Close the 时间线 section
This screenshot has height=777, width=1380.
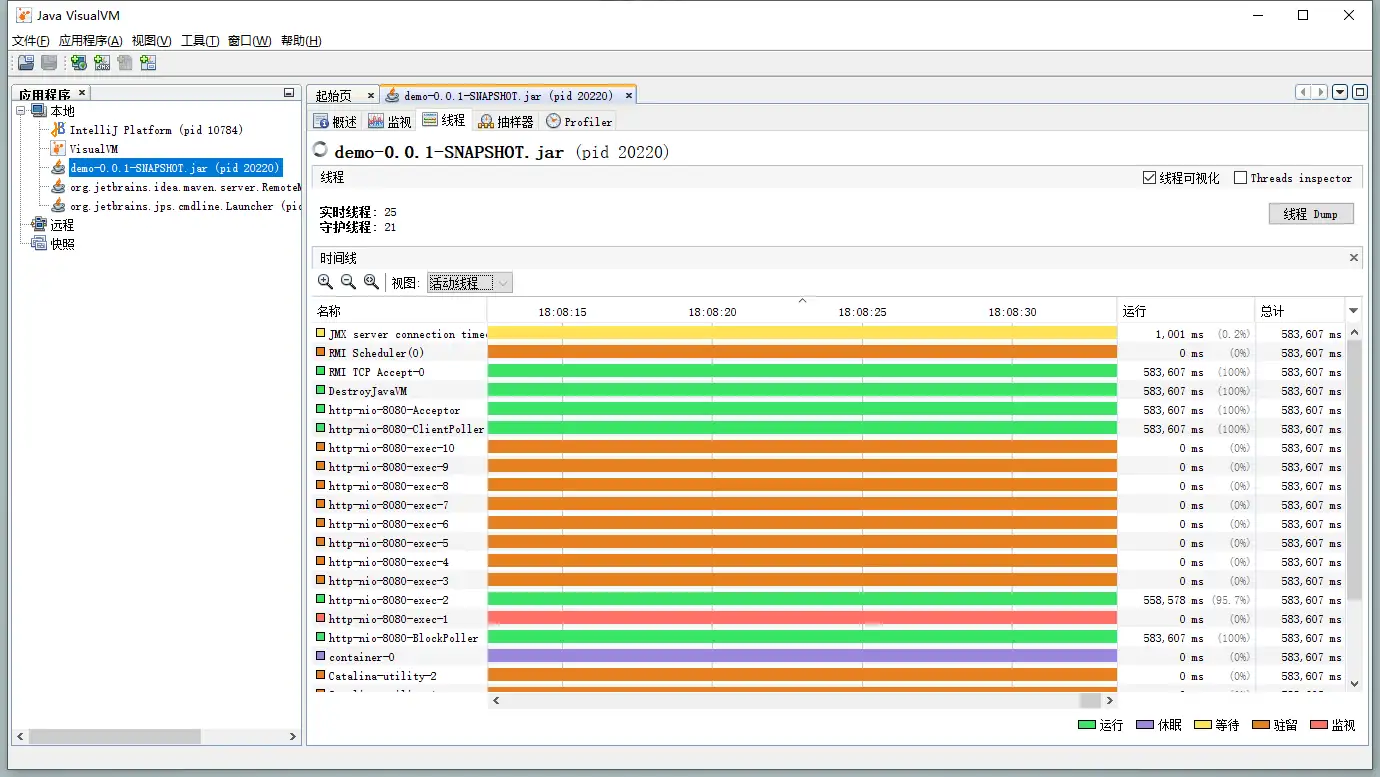coord(1354,258)
